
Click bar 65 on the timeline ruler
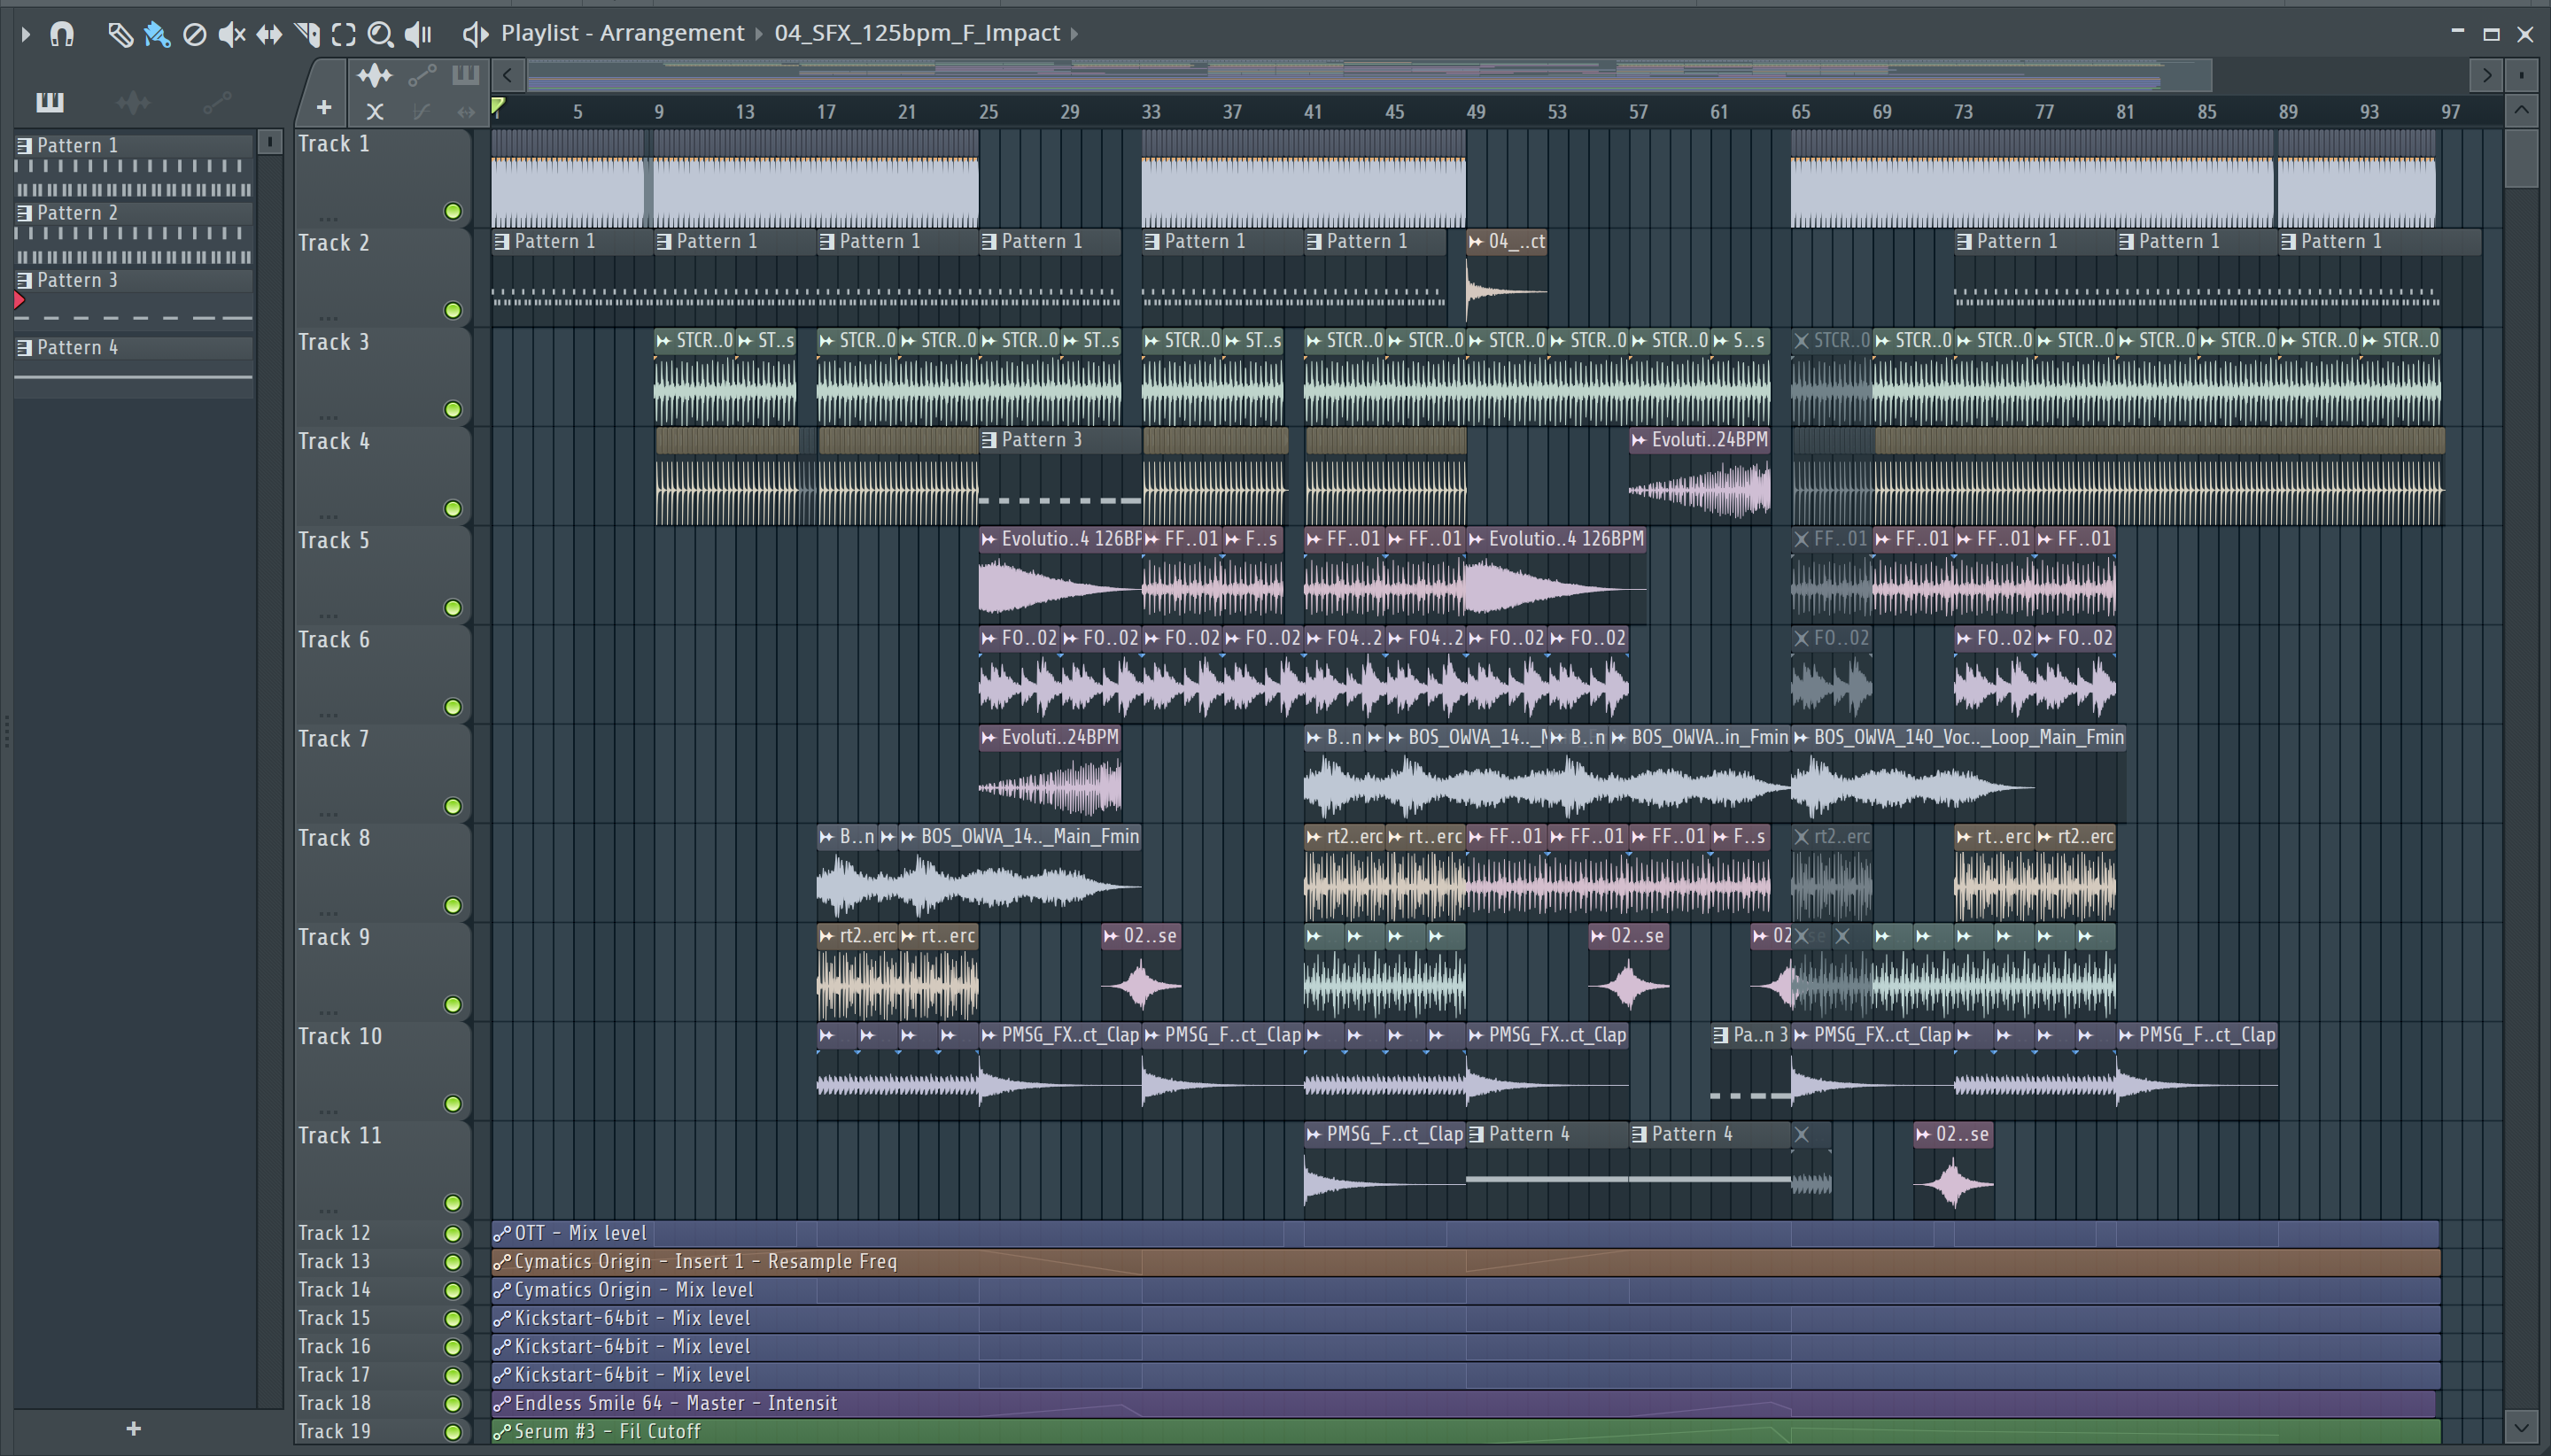tap(1800, 112)
